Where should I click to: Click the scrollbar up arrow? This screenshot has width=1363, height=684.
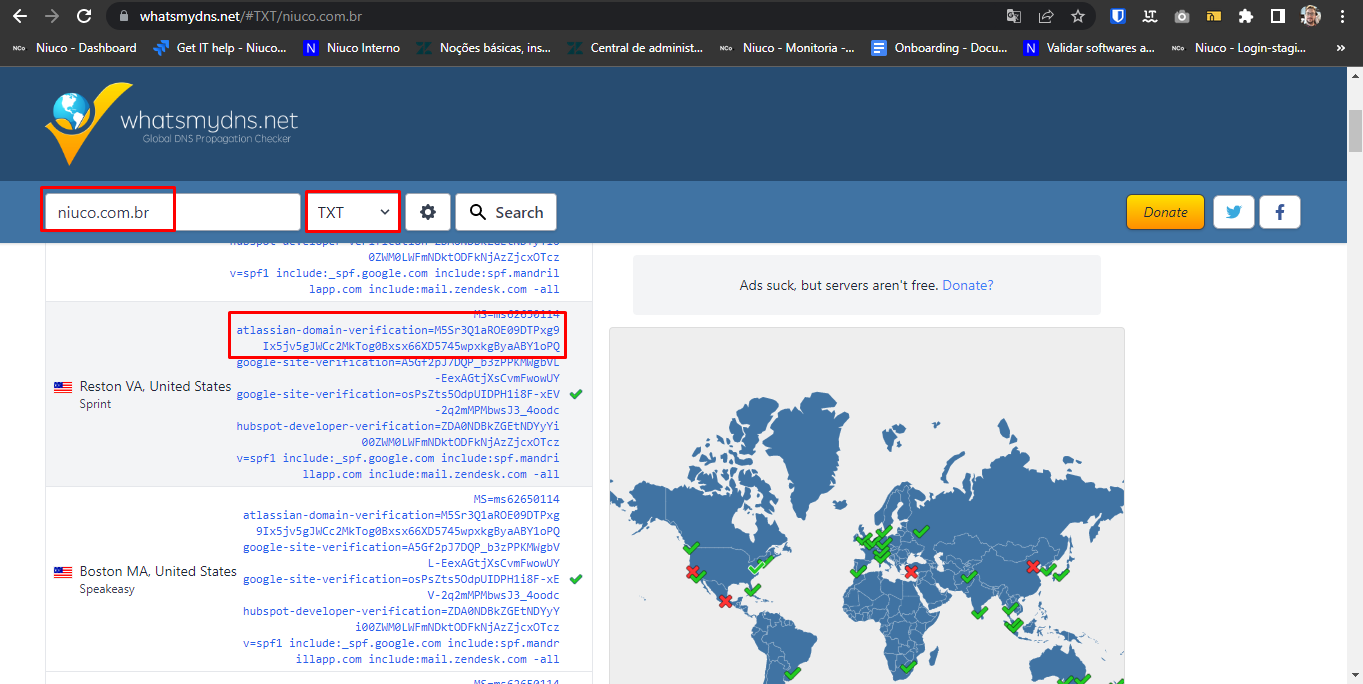tap(1355, 75)
